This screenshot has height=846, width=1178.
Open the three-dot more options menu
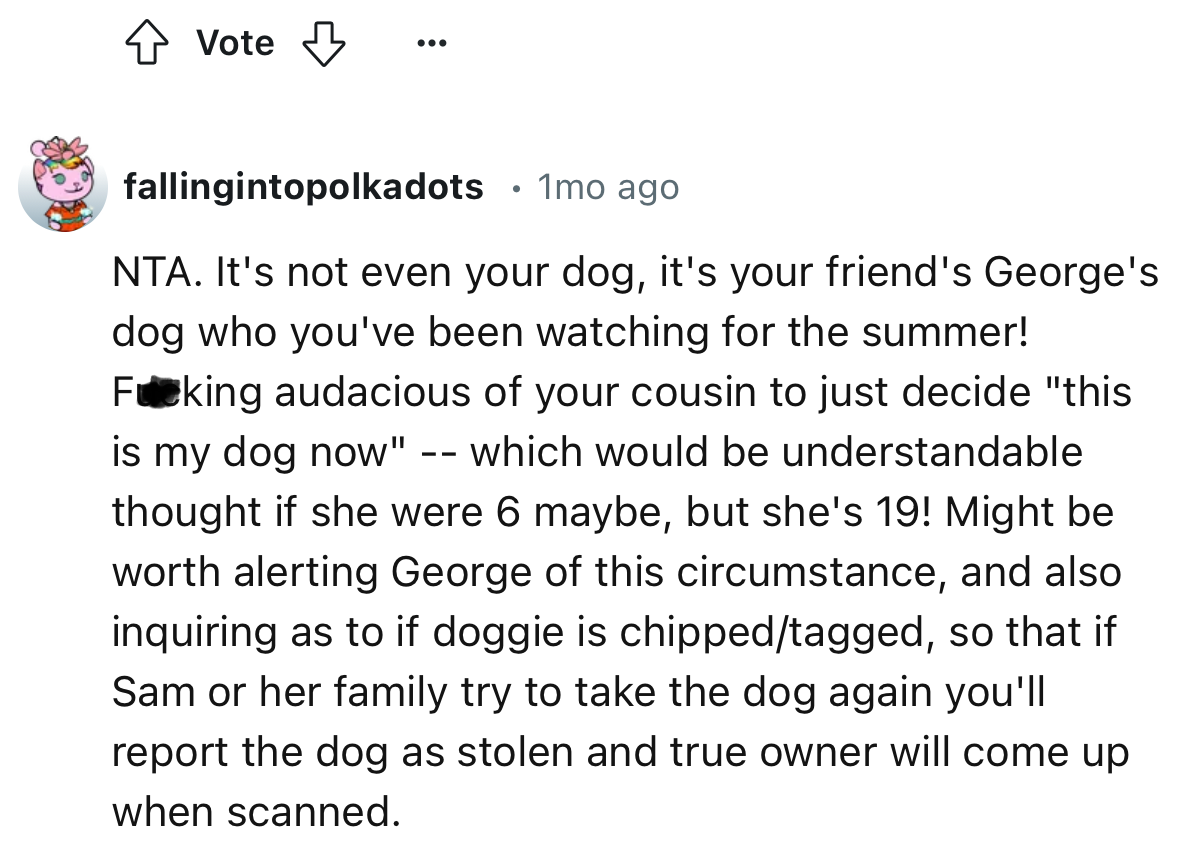tap(432, 44)
